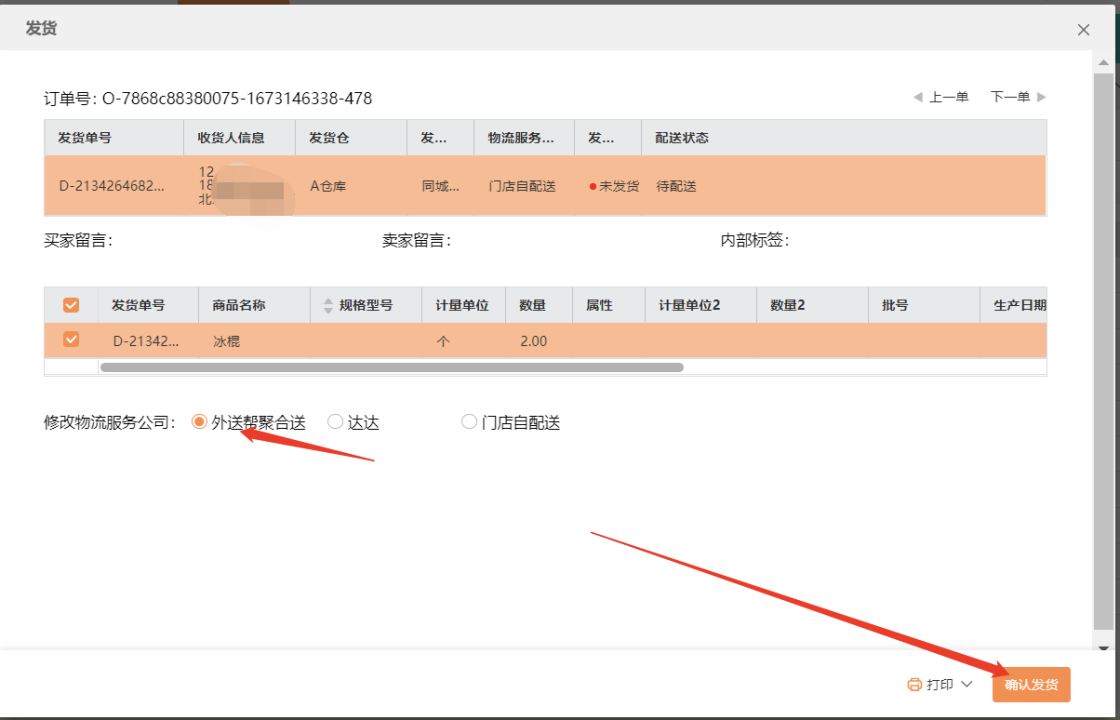Uncheck the 冰棍 item row checkbox
The width and height of the screenshot is (1120, 720).
[71, 340]
